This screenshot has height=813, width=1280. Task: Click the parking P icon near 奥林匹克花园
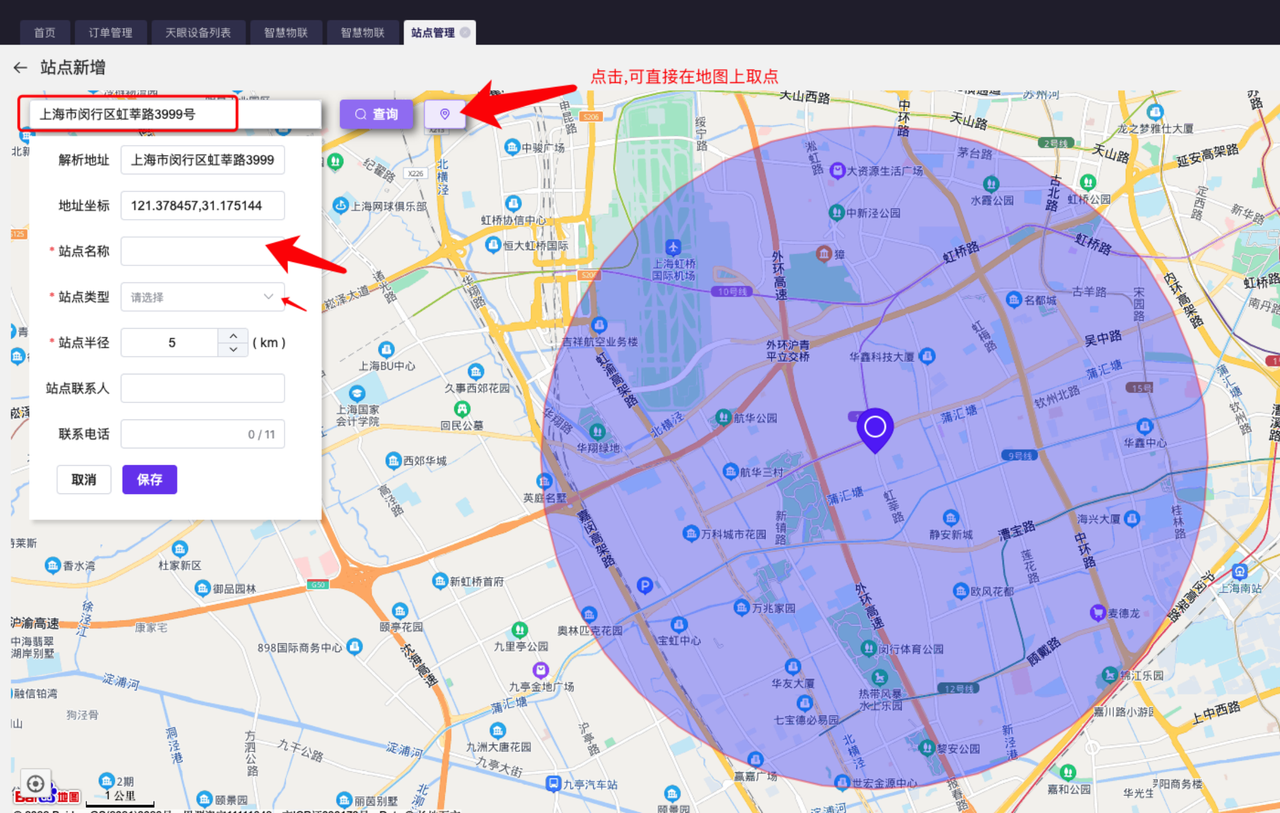tap(645, 586)
